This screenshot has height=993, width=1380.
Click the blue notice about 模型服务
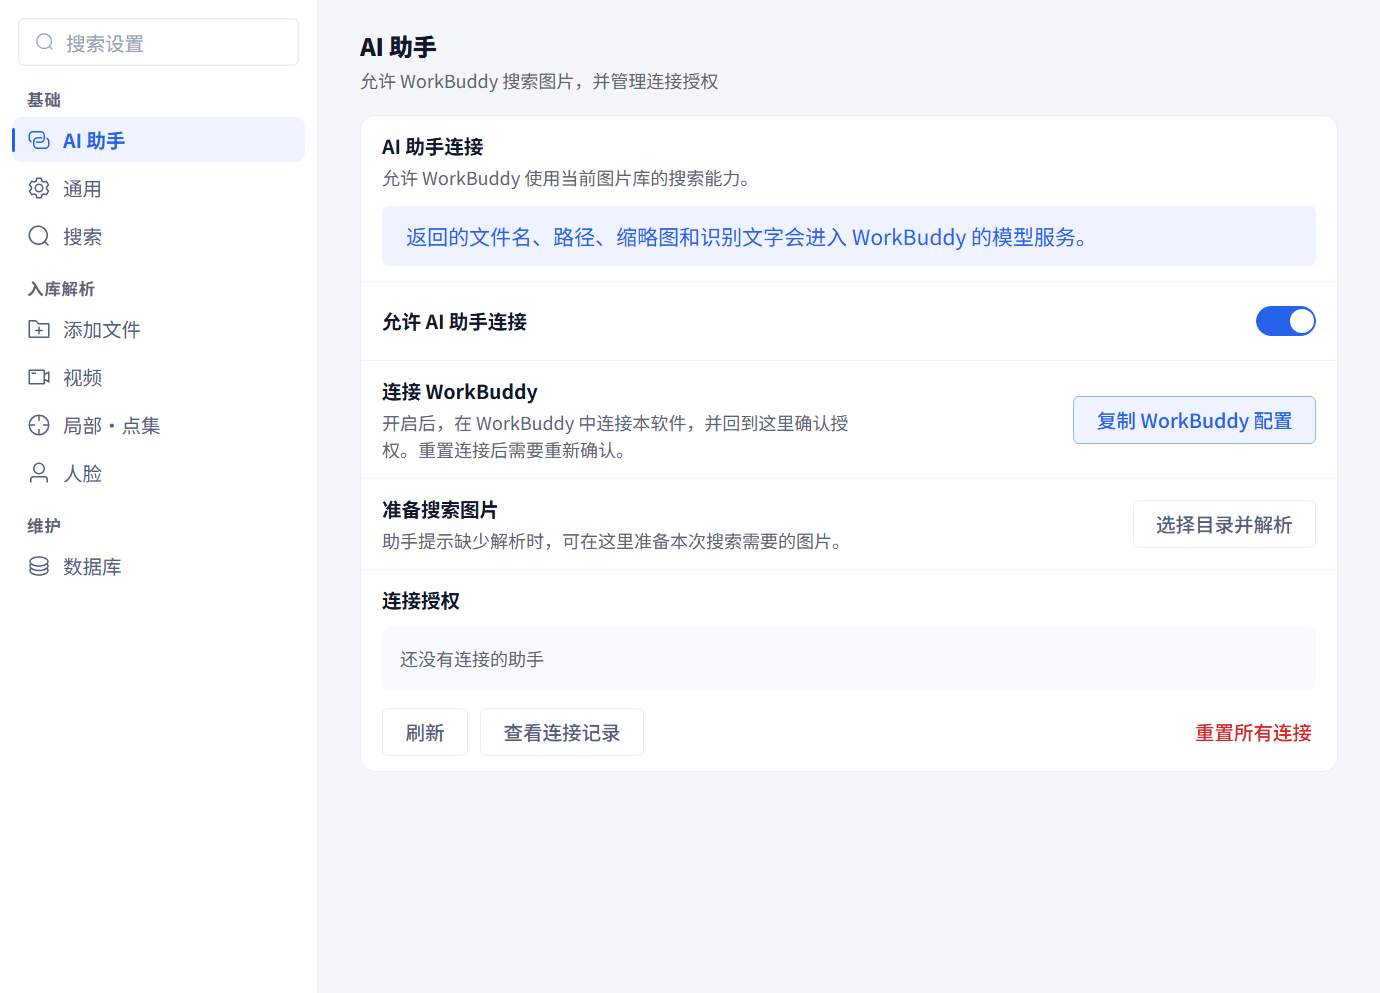click(849, 236)
